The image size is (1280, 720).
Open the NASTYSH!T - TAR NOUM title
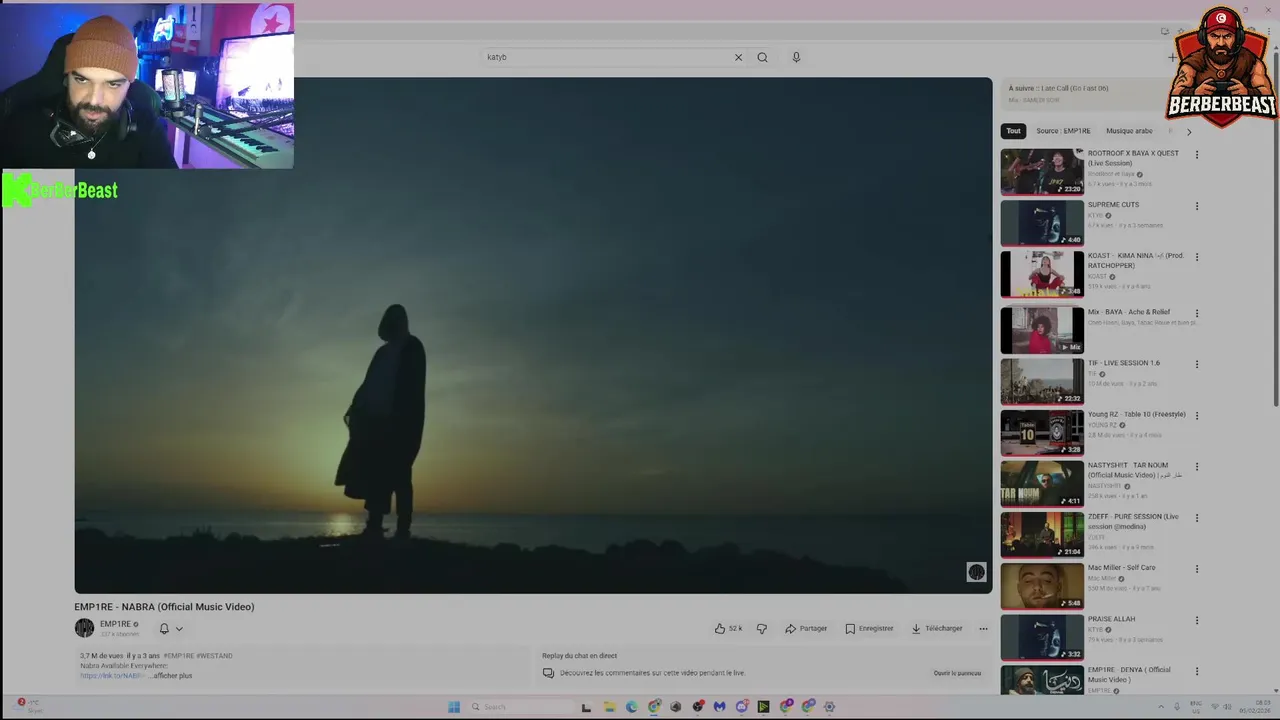(1135, 470)
